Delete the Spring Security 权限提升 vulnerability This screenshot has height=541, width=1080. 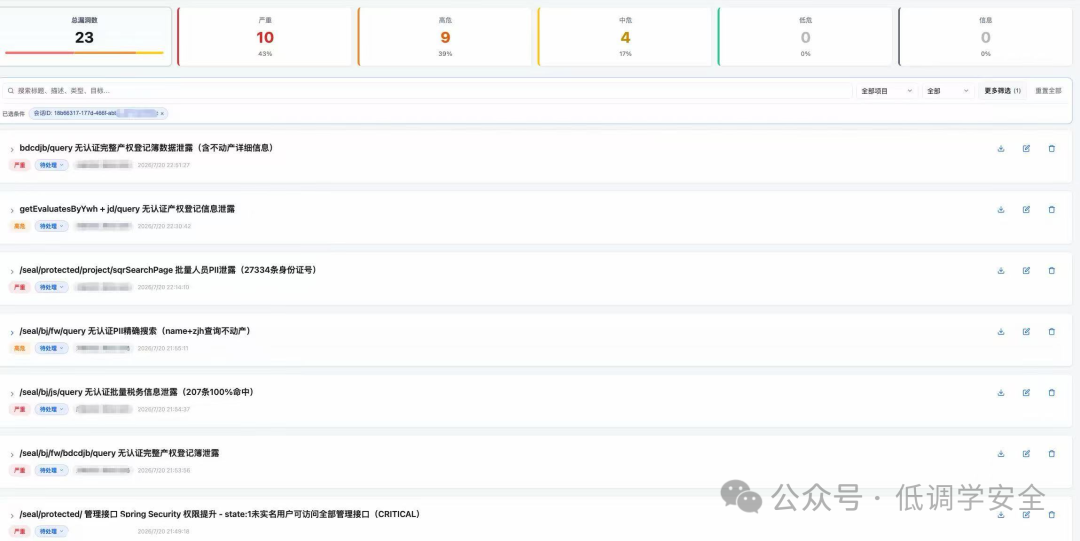point(1052,515)
